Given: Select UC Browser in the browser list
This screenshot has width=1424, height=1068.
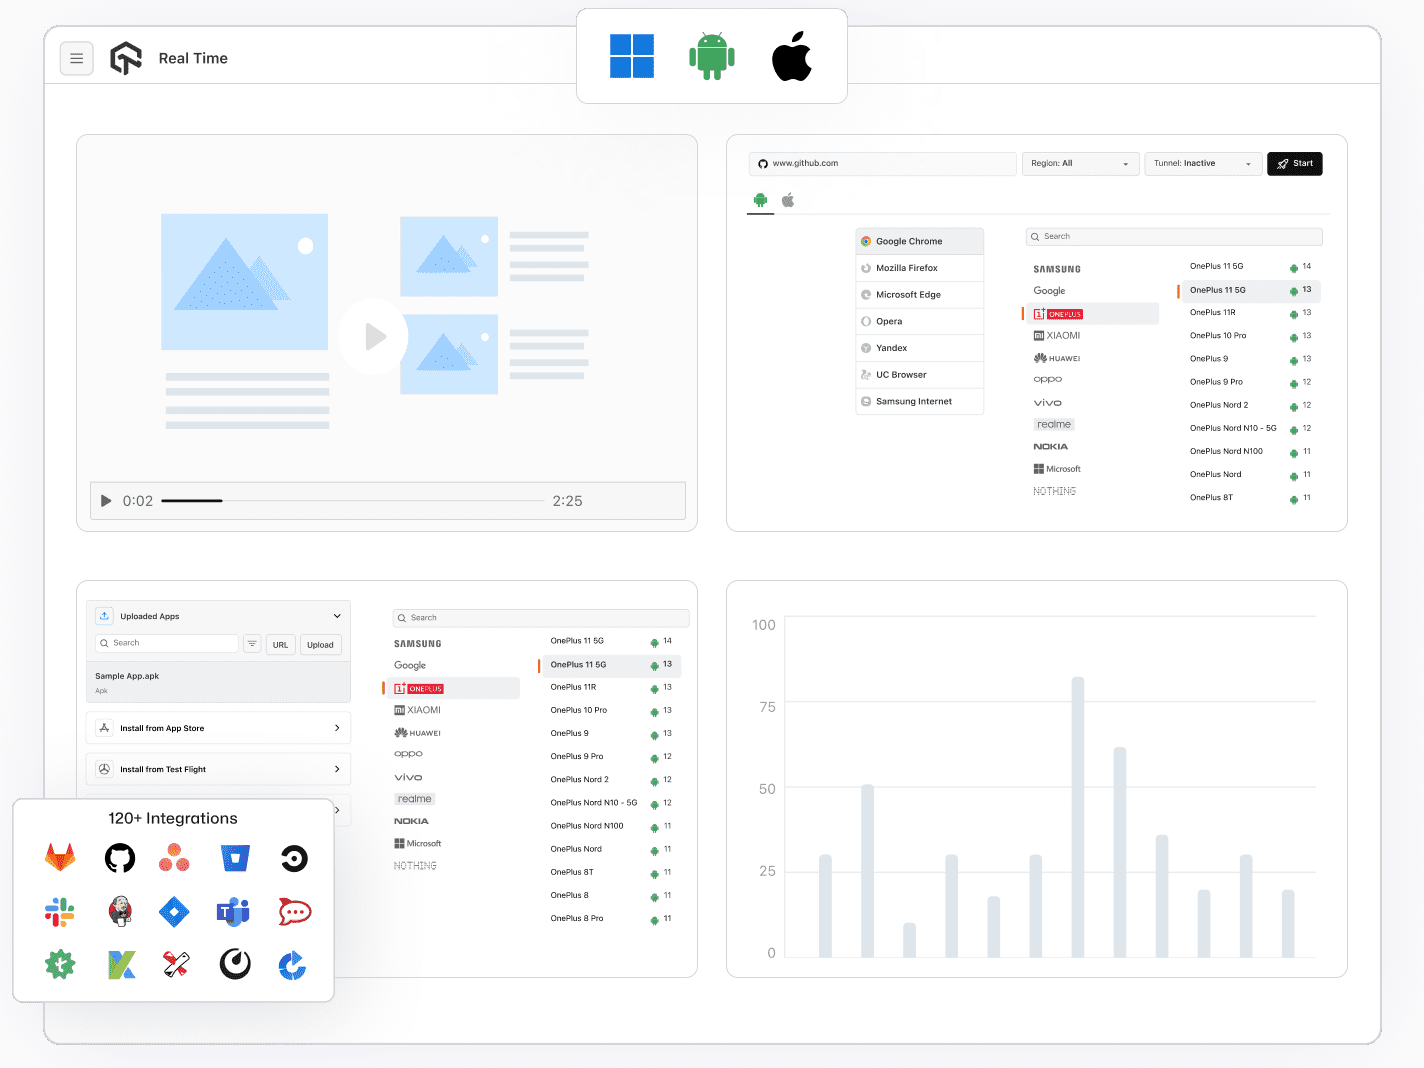Looking at the screenshot, I should click(920, 375).
